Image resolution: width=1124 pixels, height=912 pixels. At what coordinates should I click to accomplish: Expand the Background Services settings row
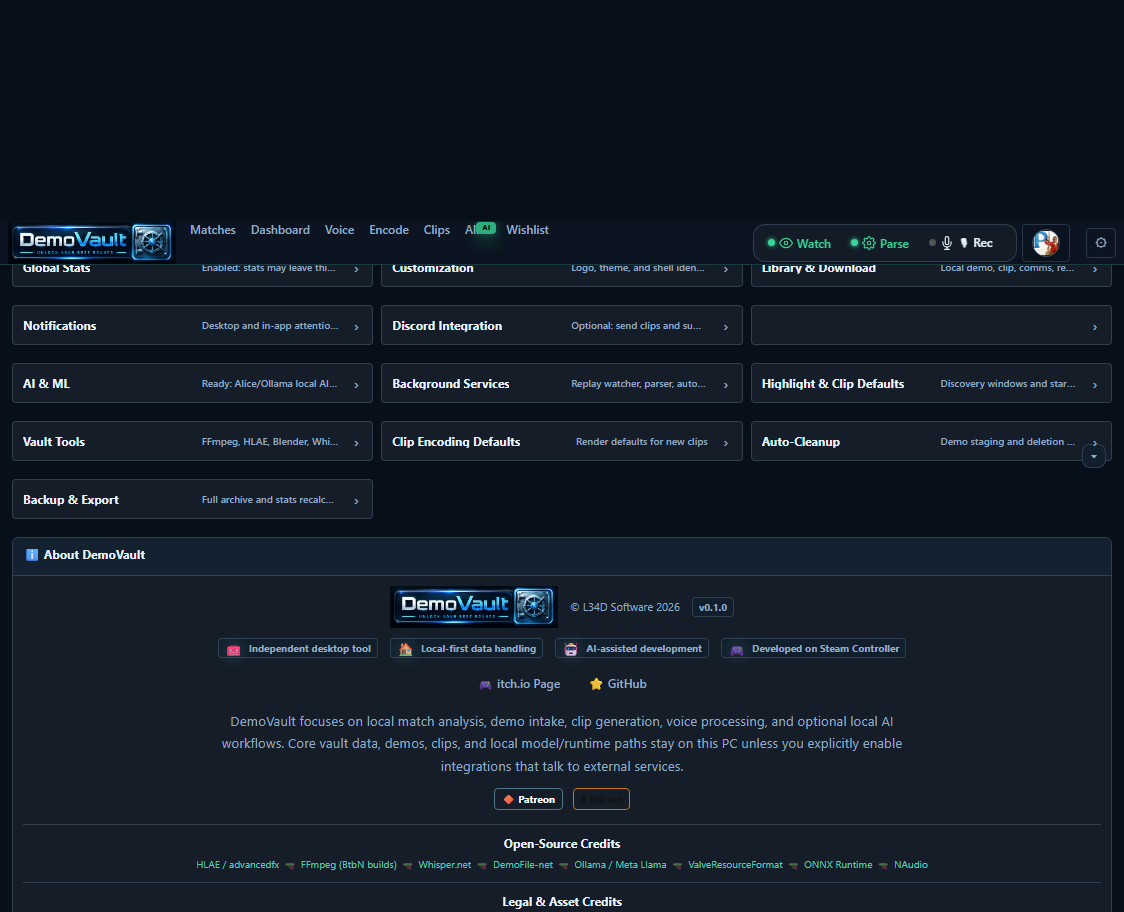pos(561,384)
